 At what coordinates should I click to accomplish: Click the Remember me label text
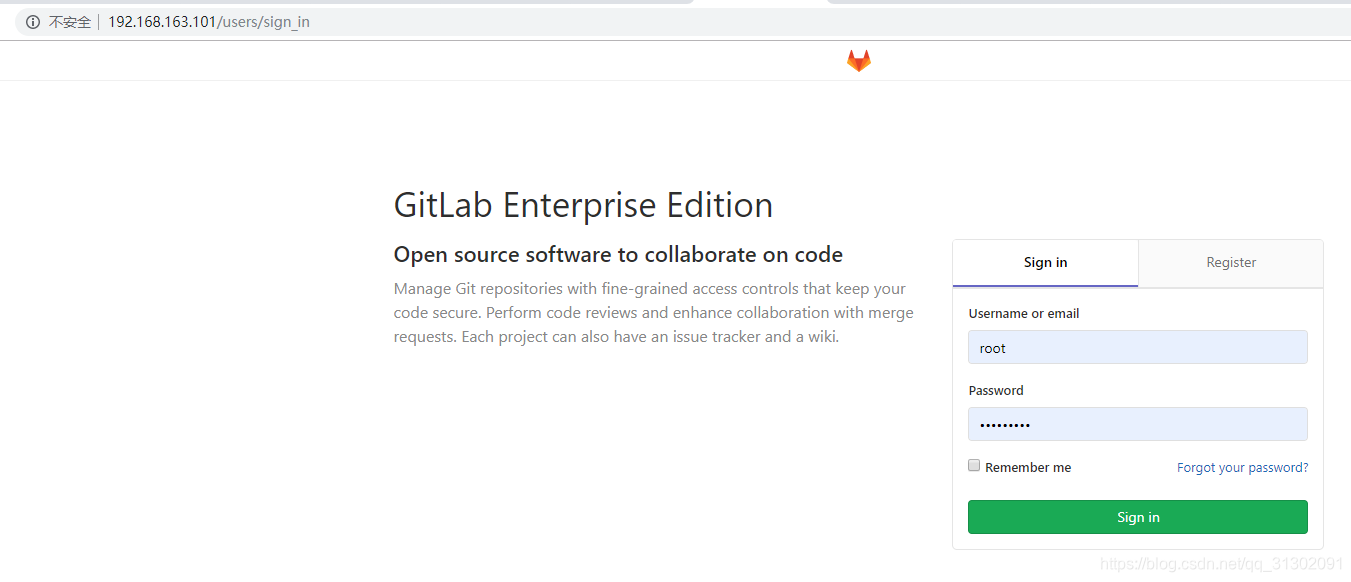point(1028,468)
